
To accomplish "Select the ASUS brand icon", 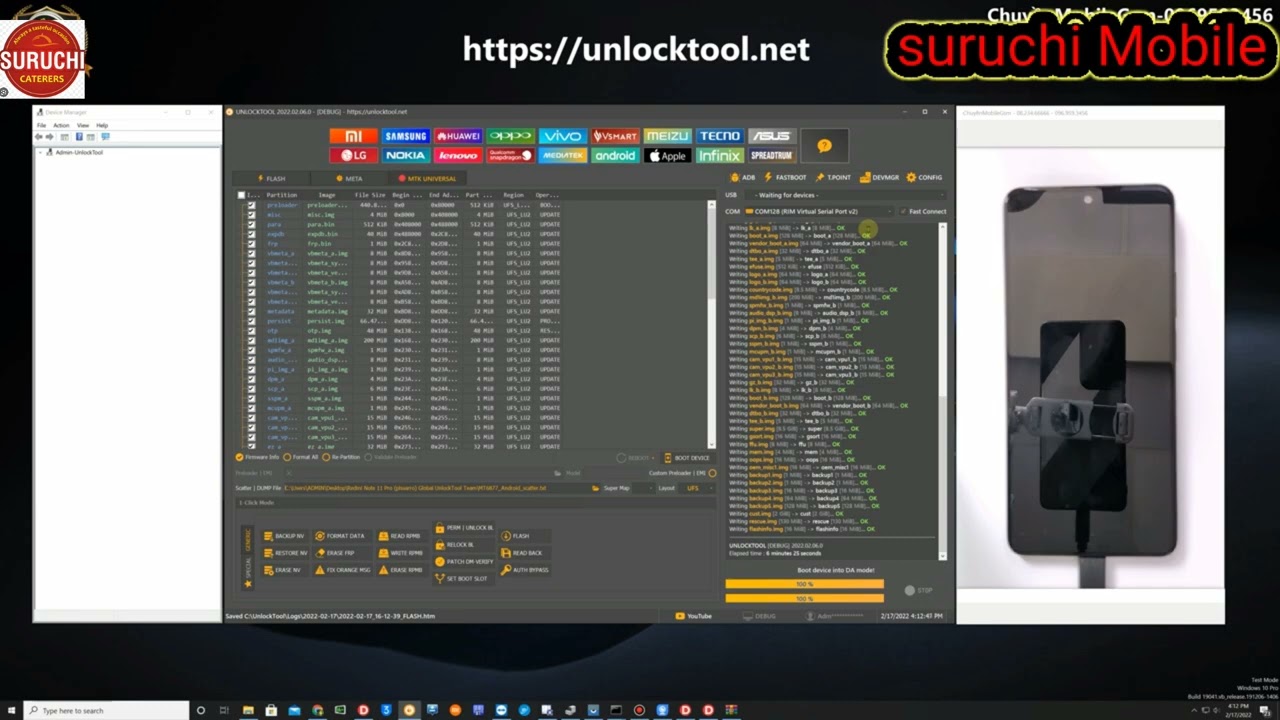I will (771, 136).
